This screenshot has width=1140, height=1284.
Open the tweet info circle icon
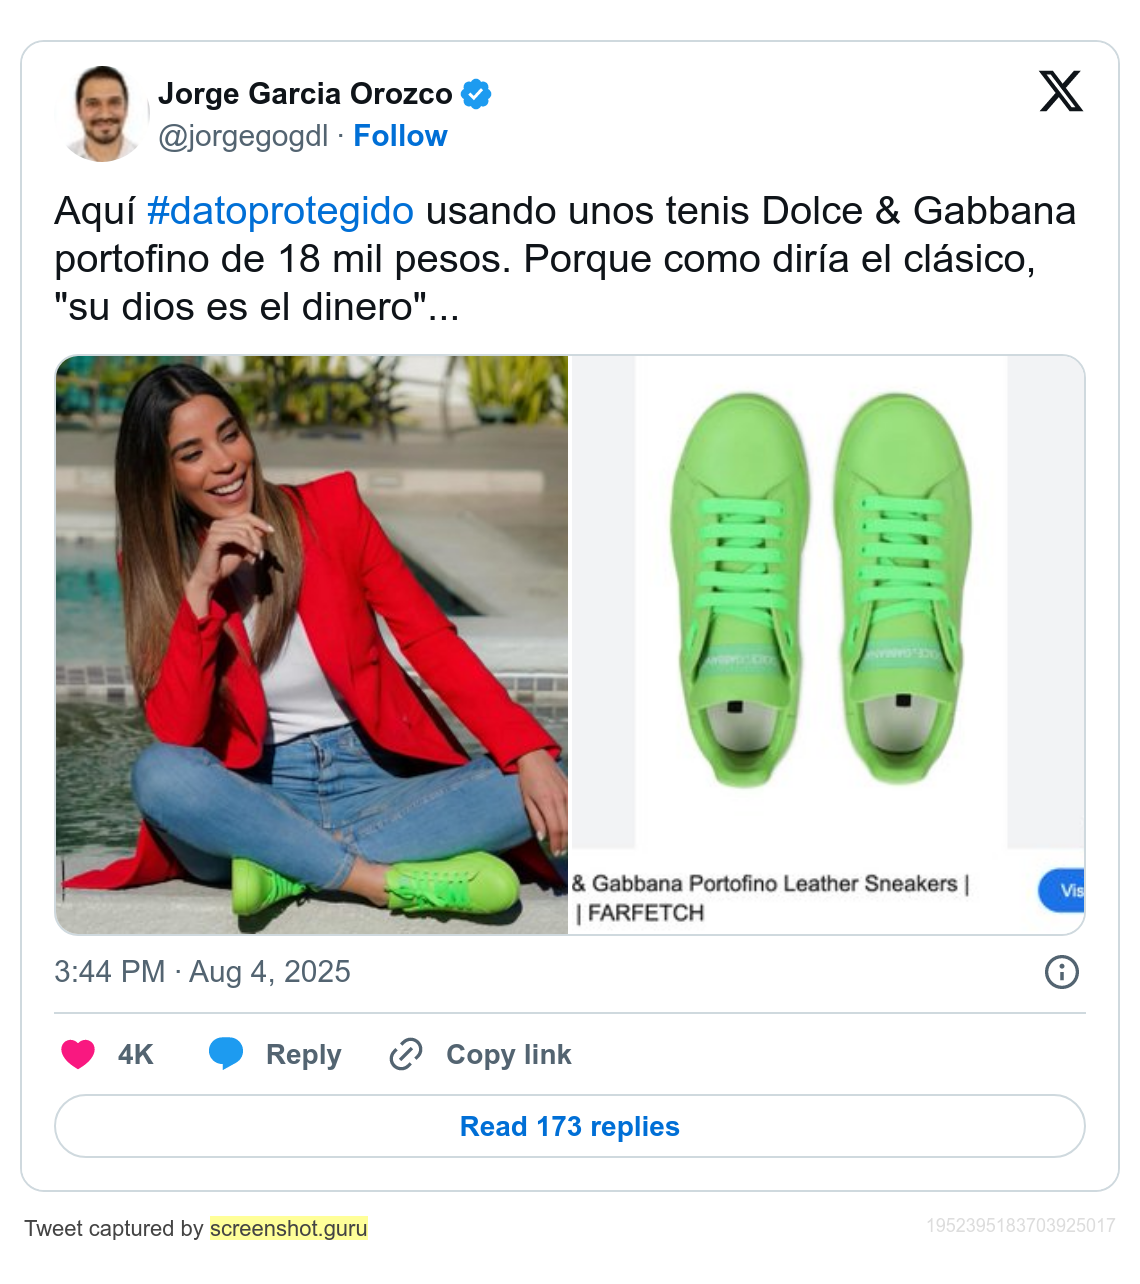pyautogui.click(x=1061, y=971)
